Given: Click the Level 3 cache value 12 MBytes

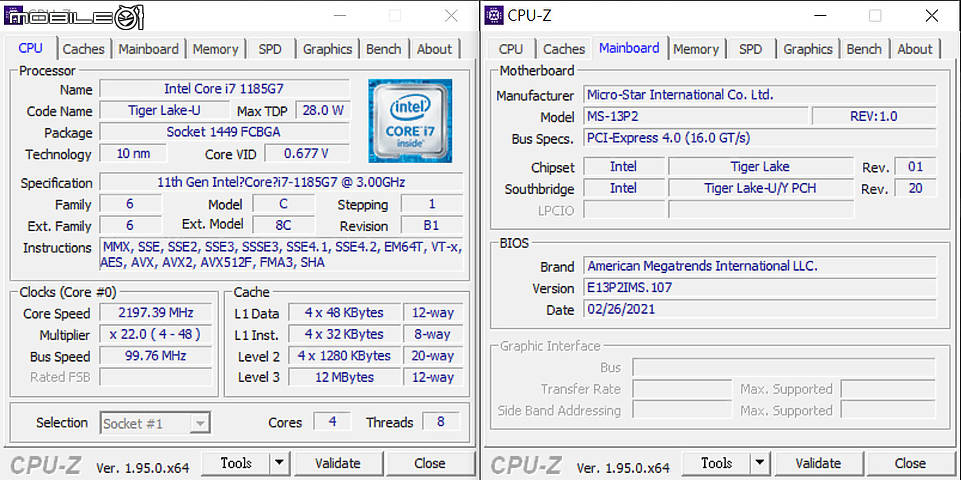Looking at the screenshot, I should (x=344, y=377).
